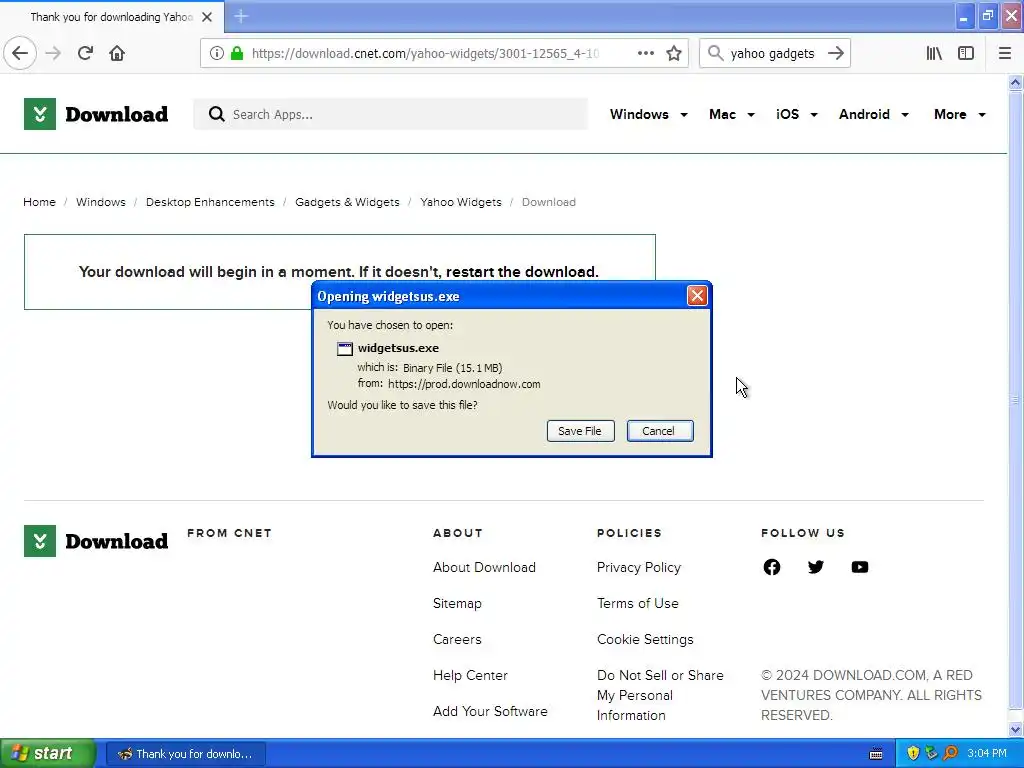This screenshot has width=1024, height=768.
Task: Open Sitemap footer link
Action: coord(456,603)
